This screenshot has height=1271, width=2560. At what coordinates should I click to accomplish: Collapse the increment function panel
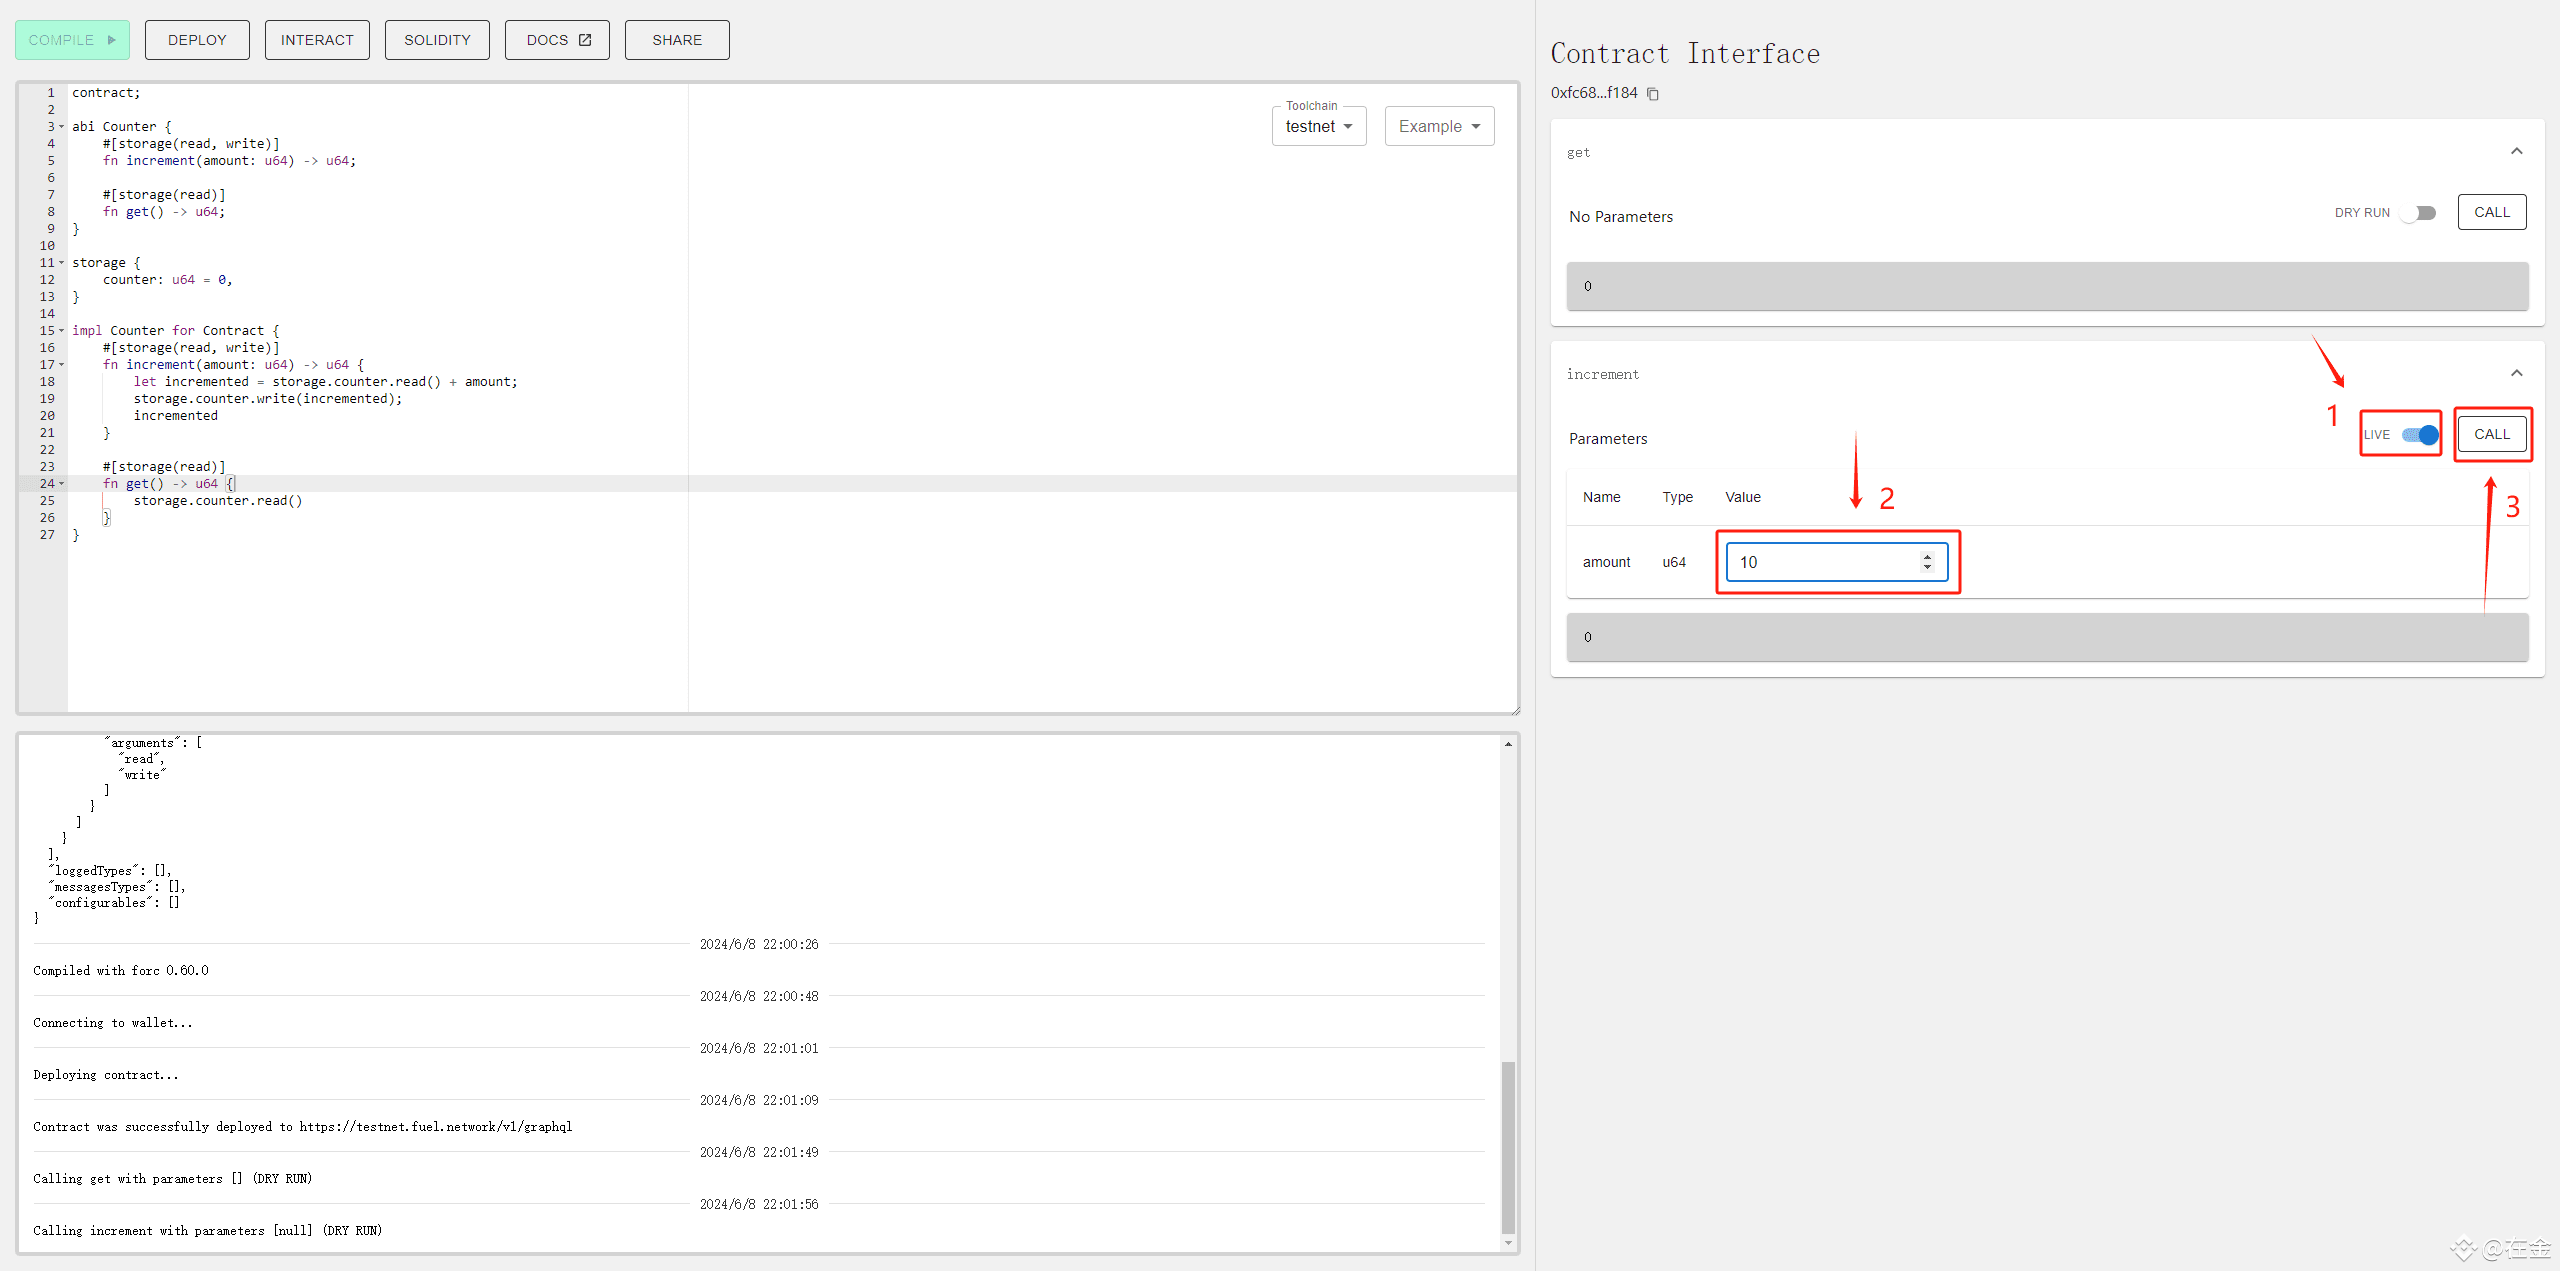(2517, 373)
